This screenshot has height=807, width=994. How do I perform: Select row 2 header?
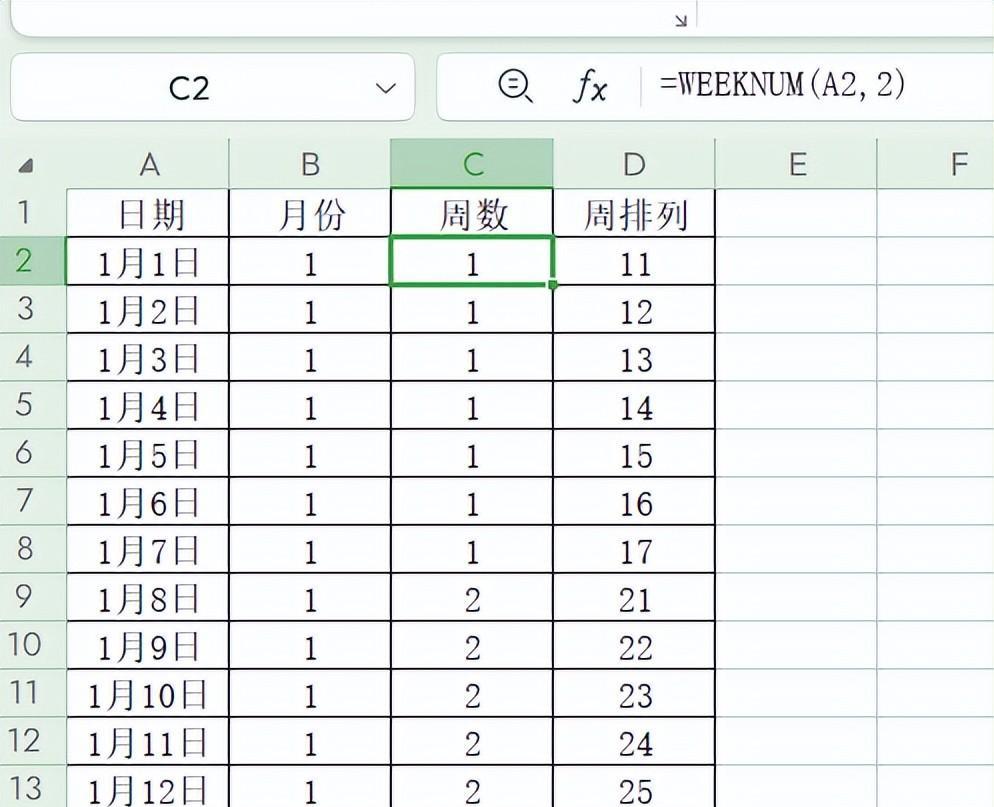point(33,261)
